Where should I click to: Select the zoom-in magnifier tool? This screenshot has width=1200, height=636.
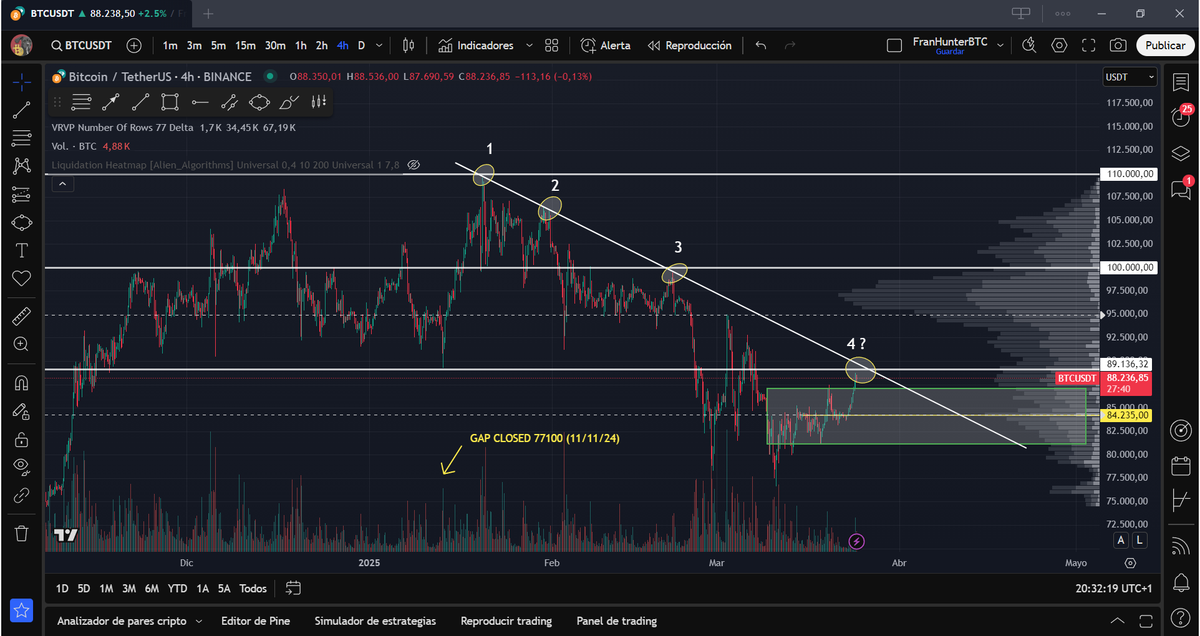(x=21, y=344)
